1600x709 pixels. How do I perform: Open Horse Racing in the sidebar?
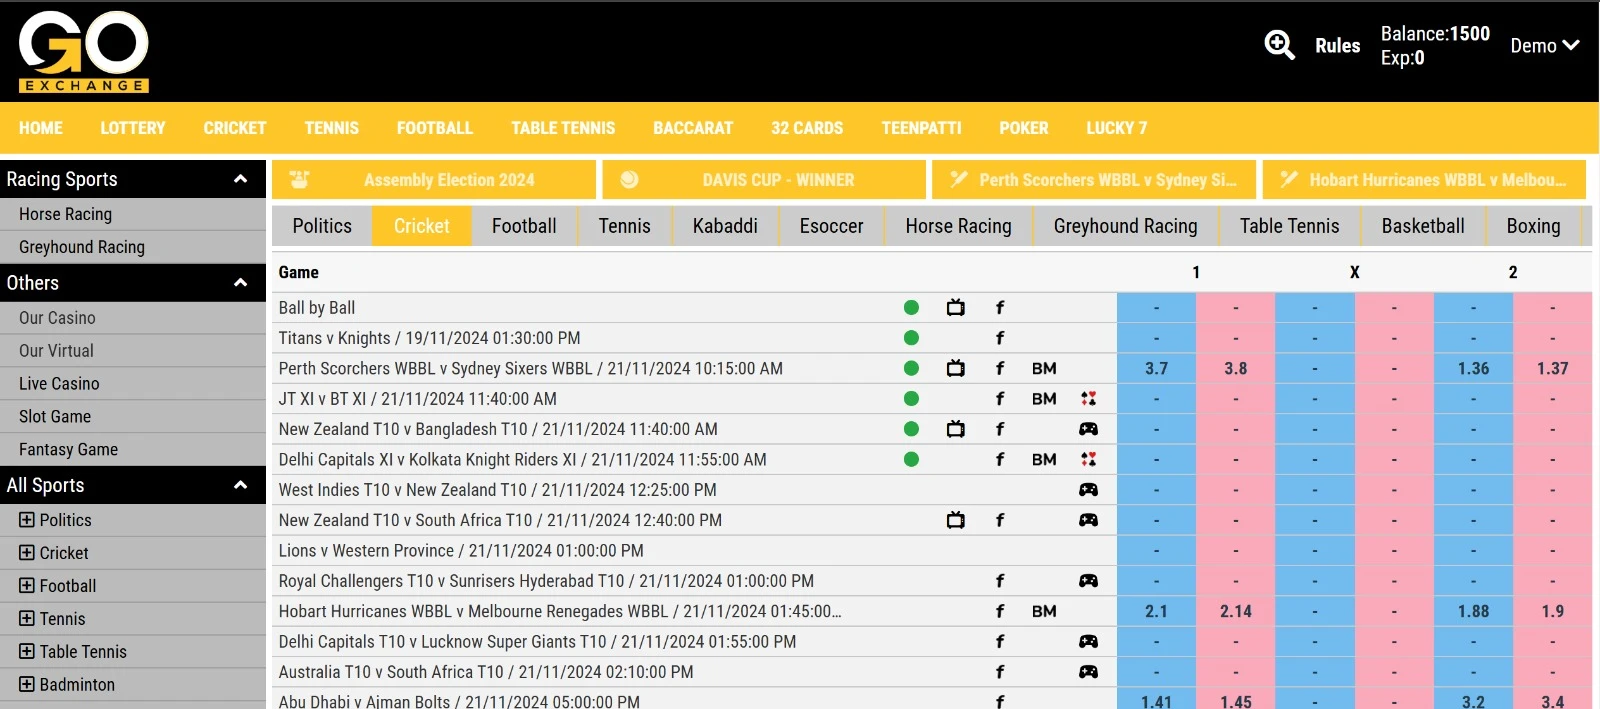(x=133, y=214)
